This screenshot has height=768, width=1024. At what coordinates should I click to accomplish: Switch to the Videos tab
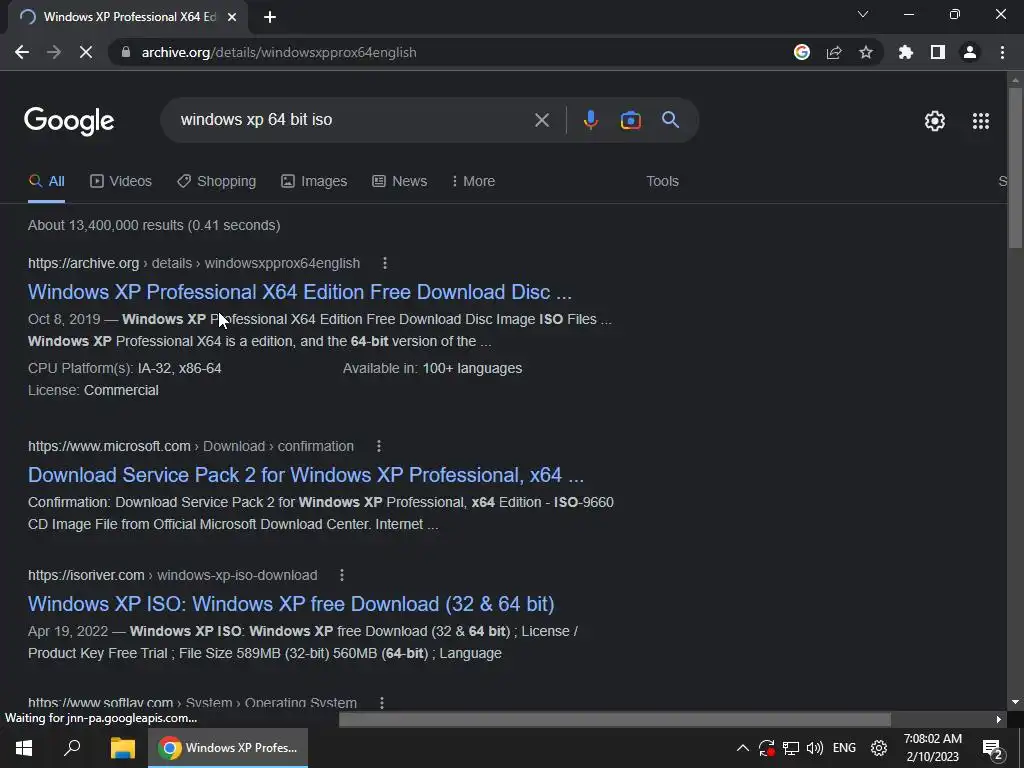(121, 182)
